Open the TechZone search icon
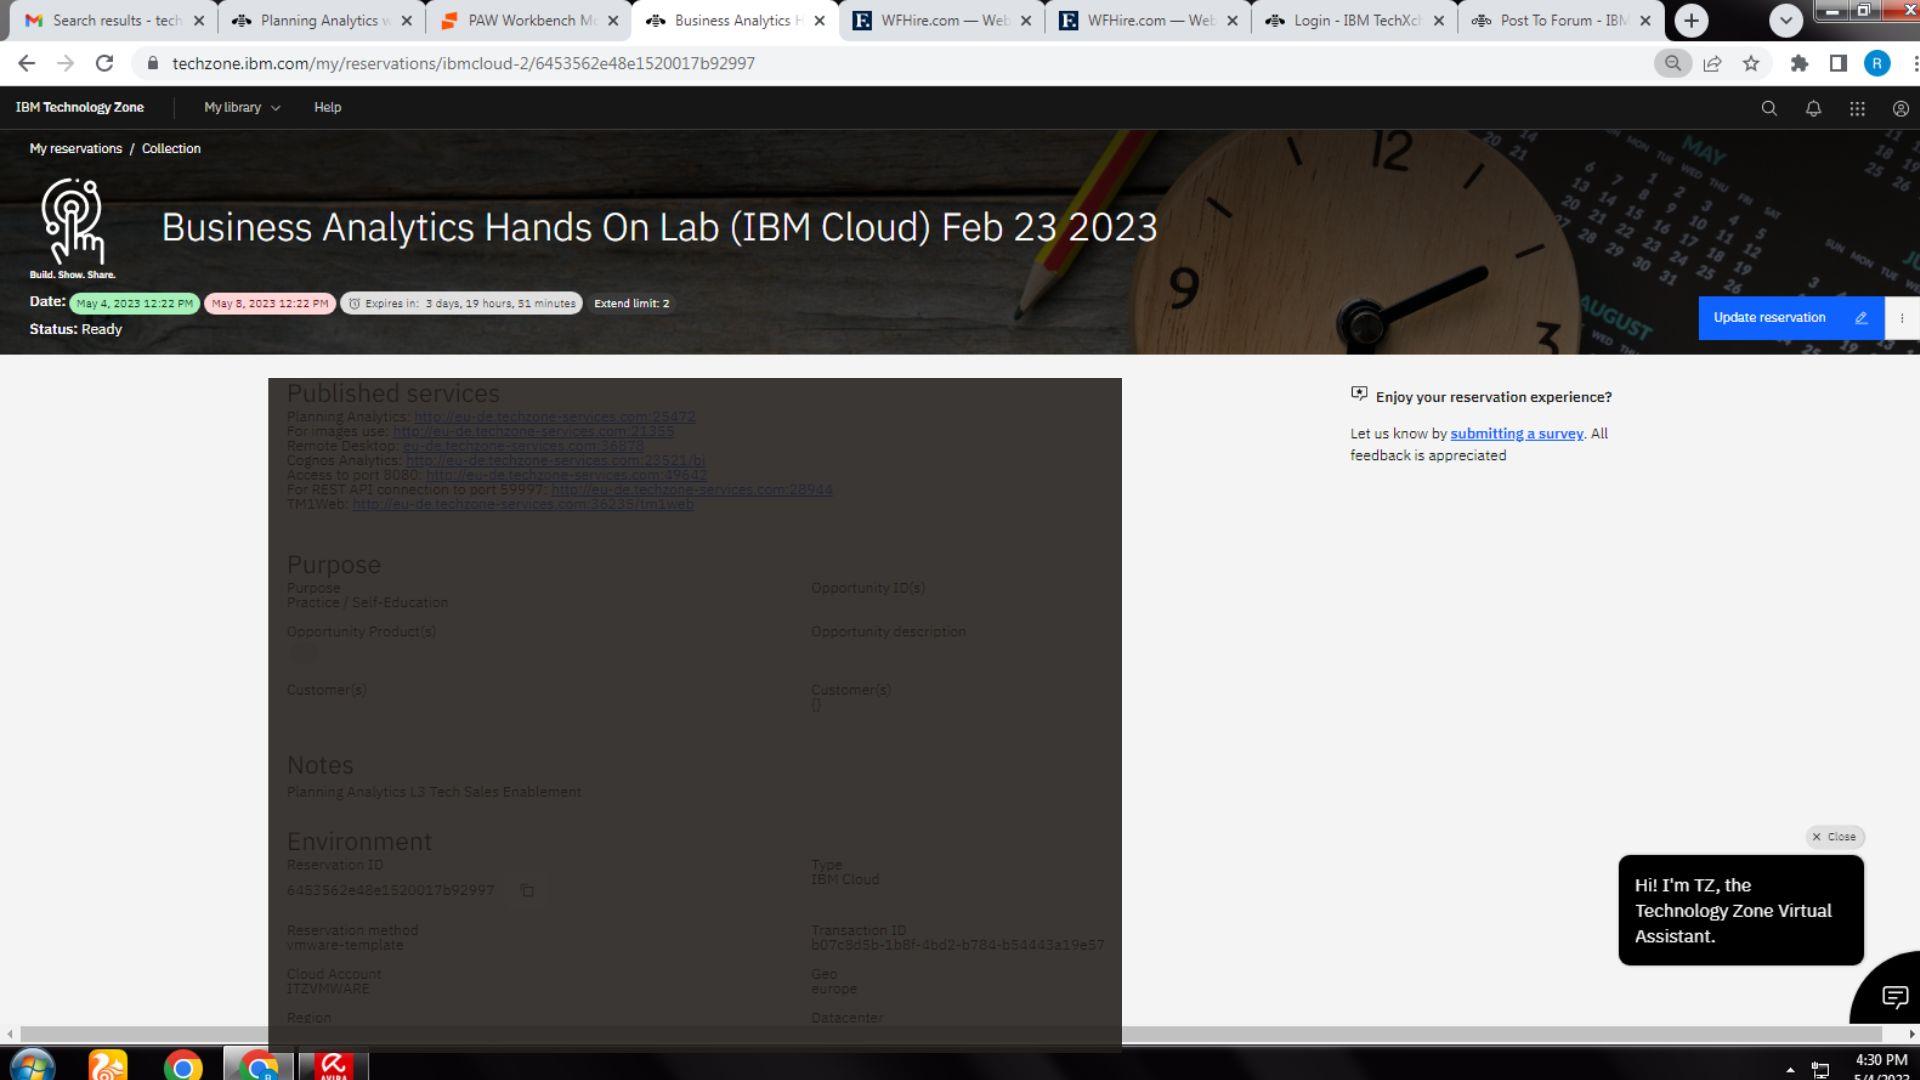This screenshot has width=1920, height=1080. point(1768,107)
